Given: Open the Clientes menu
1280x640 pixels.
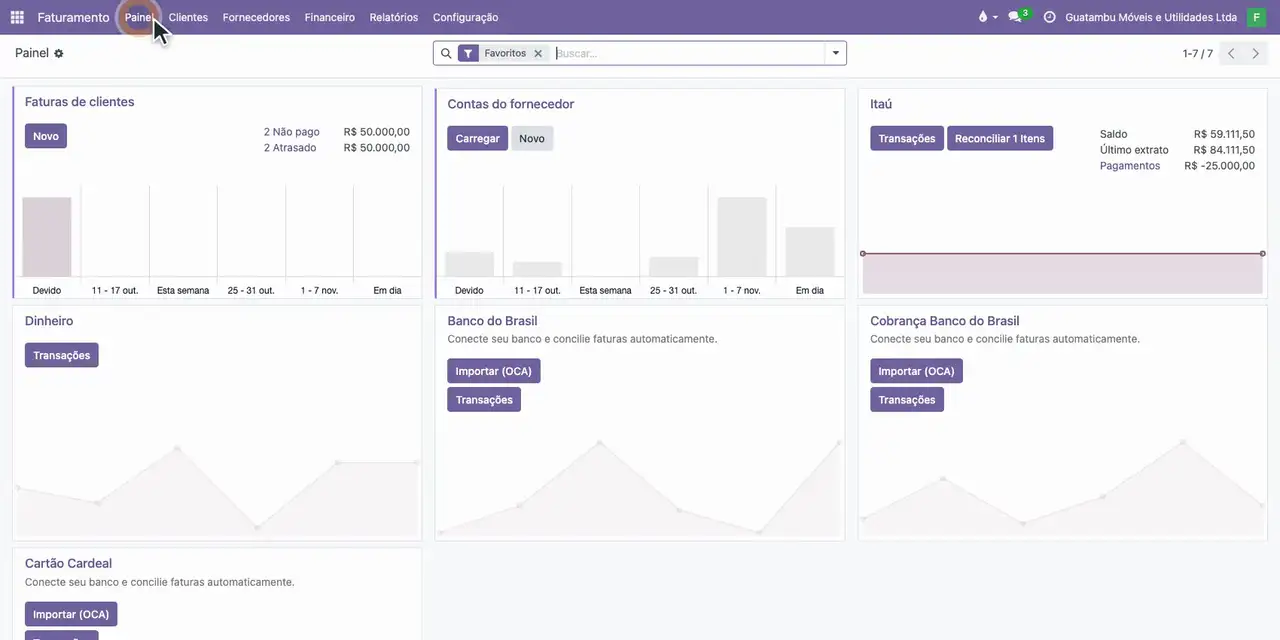Looking at the screenshot, I should (x=188, y=17).
